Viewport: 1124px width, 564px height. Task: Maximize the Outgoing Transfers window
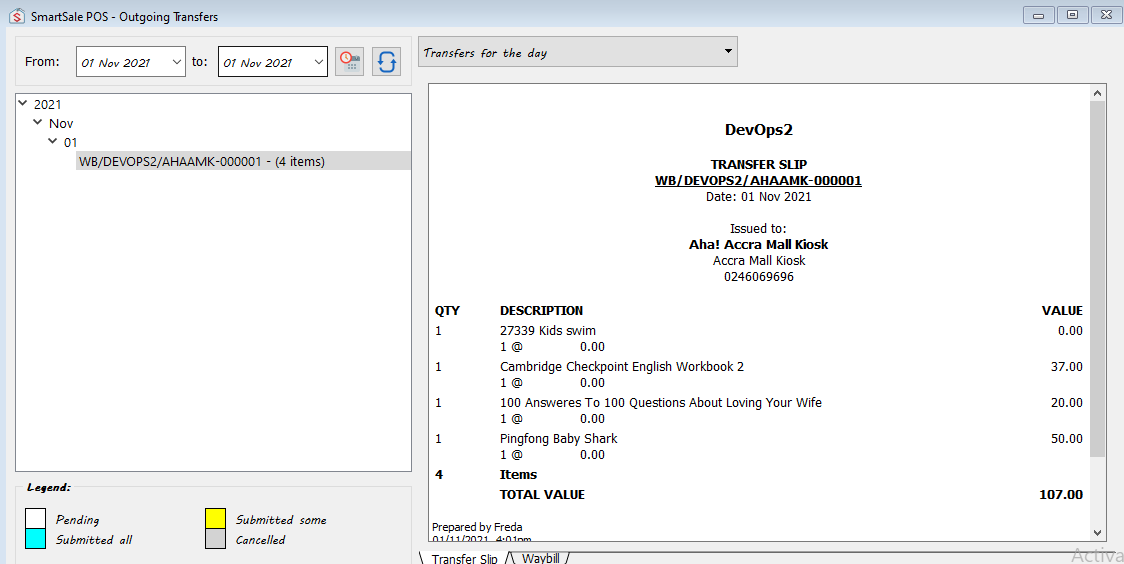(x=1072, y=15)
